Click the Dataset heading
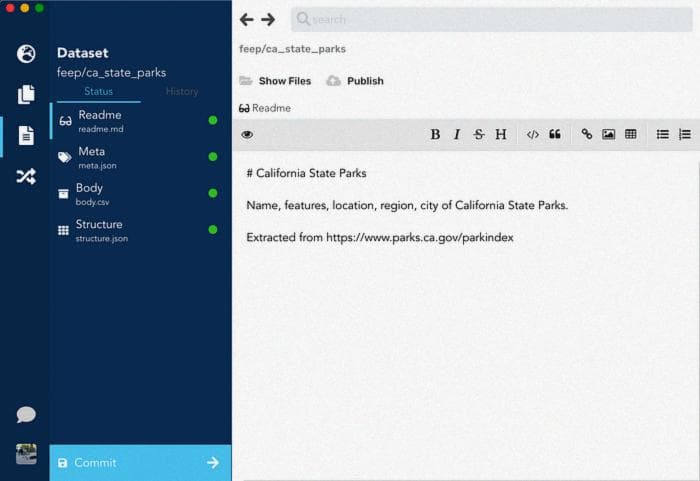The image size is (700, 481). pos(83,53)
